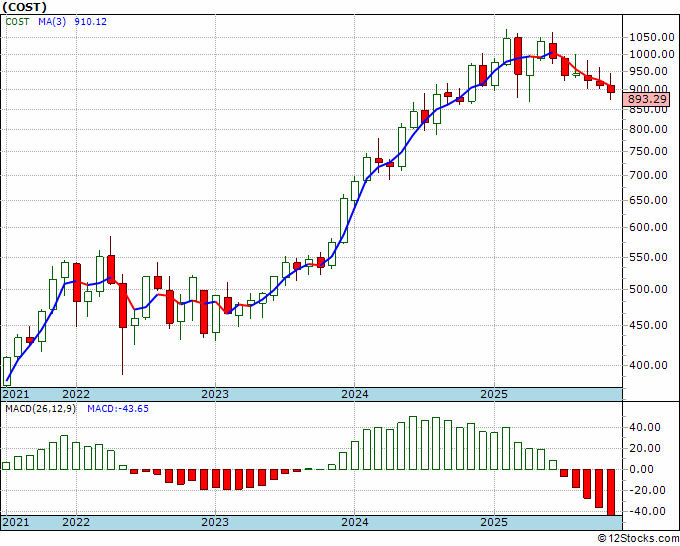This screenshot has height=546, width=680.
Task: Click the 400.00 price axis label
Action: pos(649,365)
